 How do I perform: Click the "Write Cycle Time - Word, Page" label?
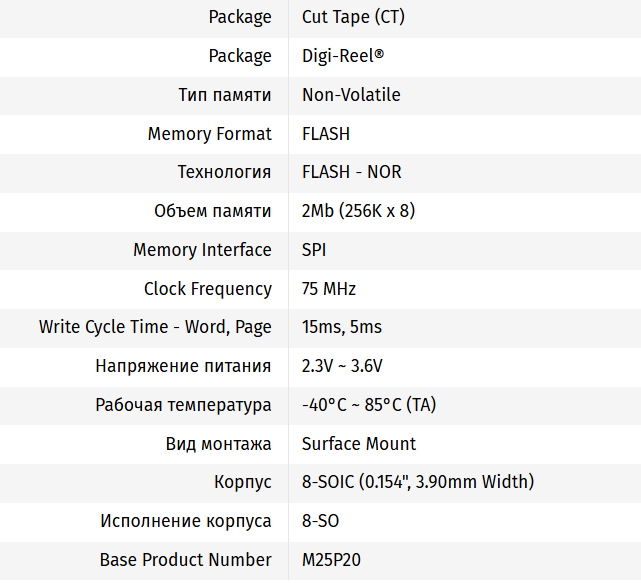click(155, 327)
